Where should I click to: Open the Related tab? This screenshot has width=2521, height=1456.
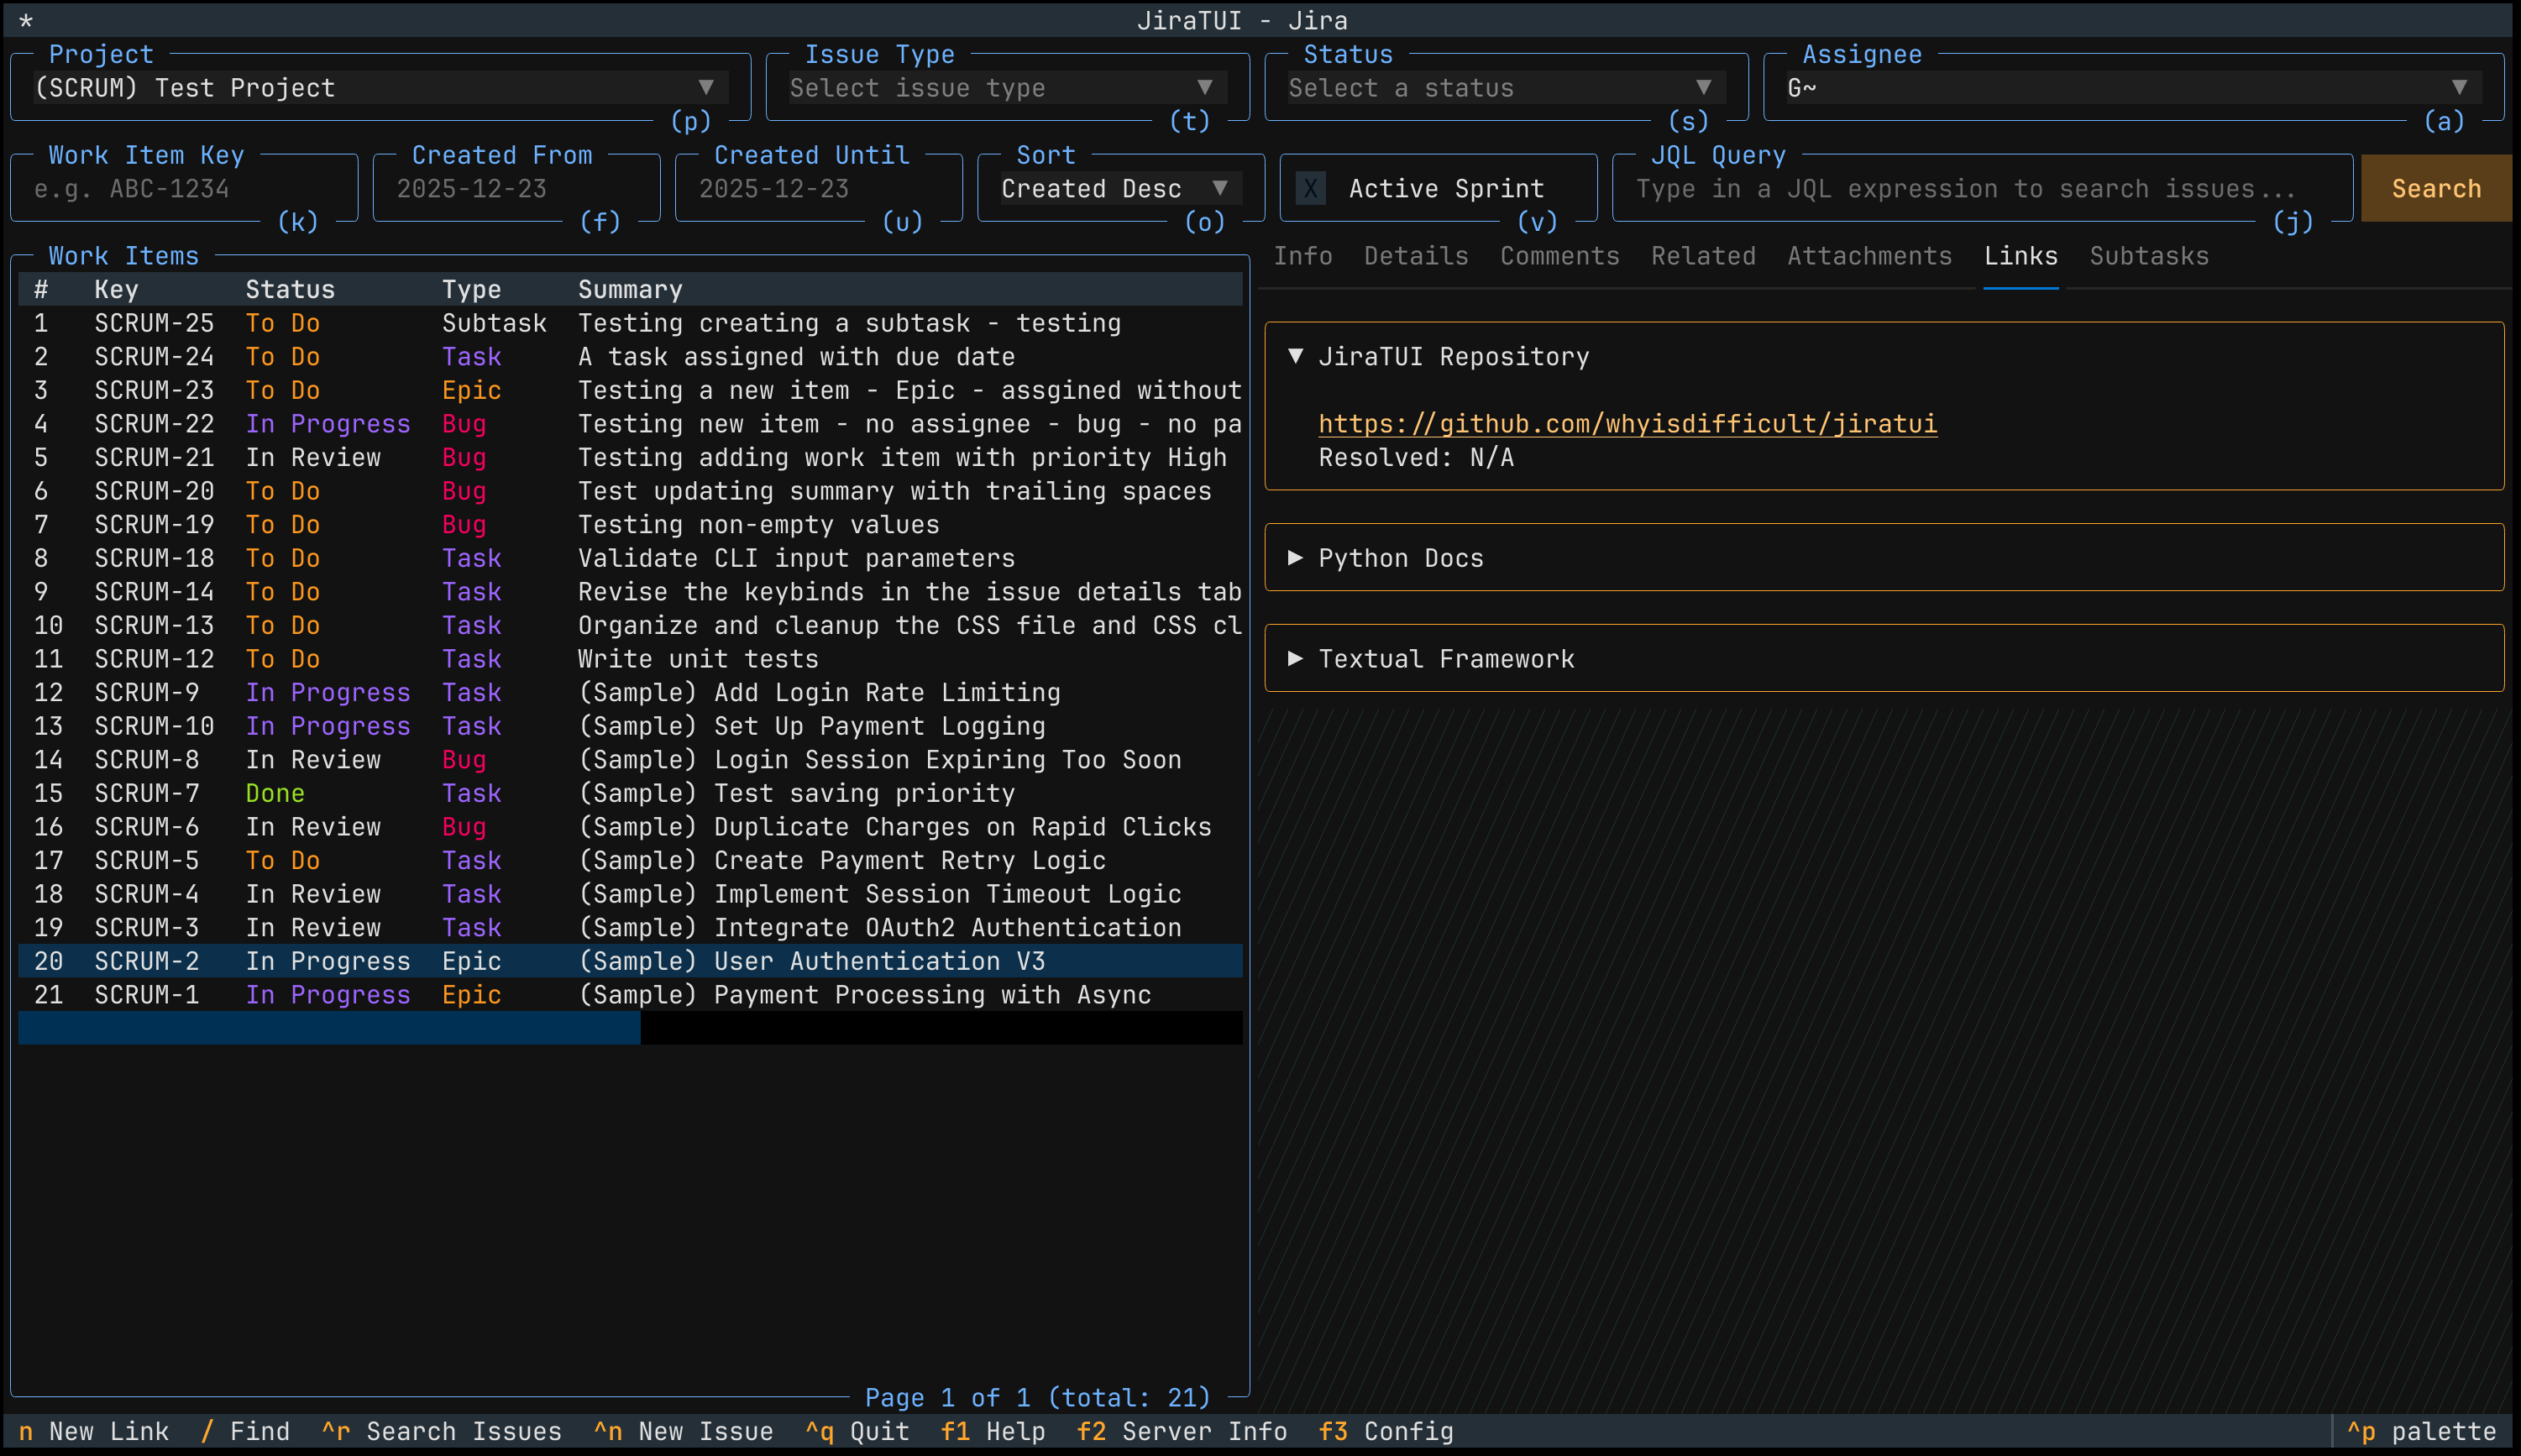(x=1703, y=256)
